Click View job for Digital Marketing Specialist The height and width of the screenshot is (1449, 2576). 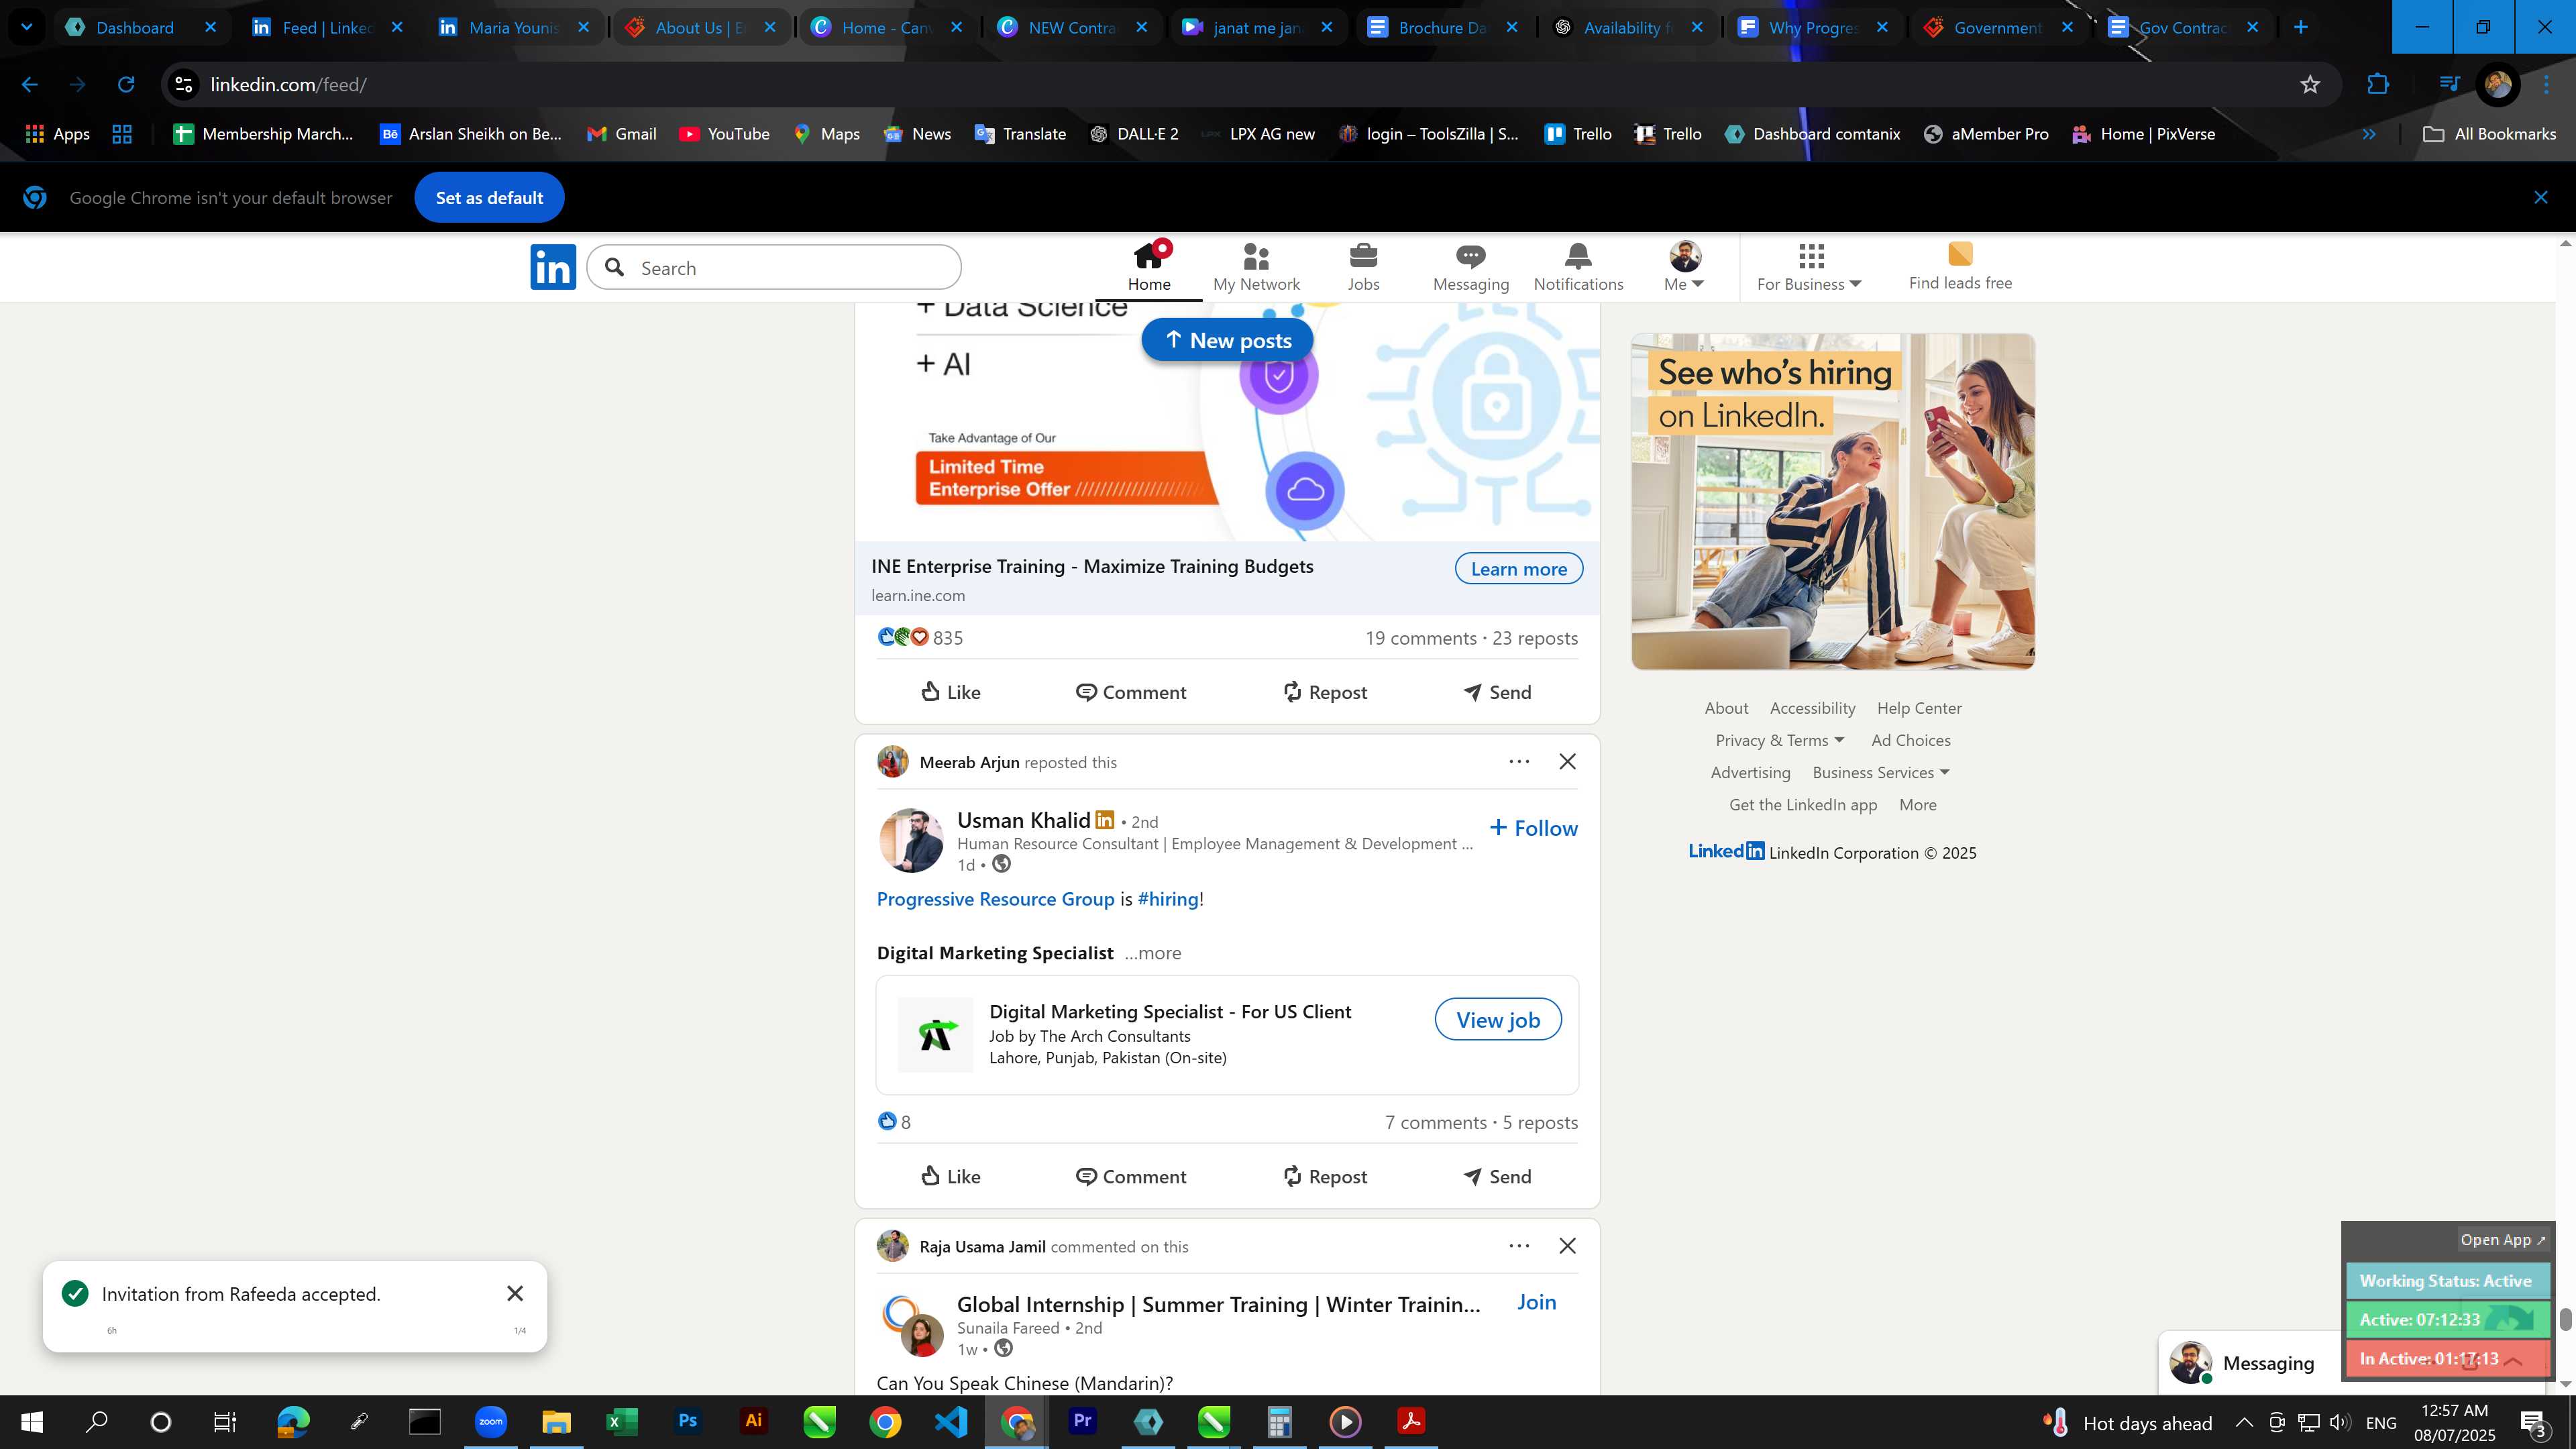tap(1497, 1020)
